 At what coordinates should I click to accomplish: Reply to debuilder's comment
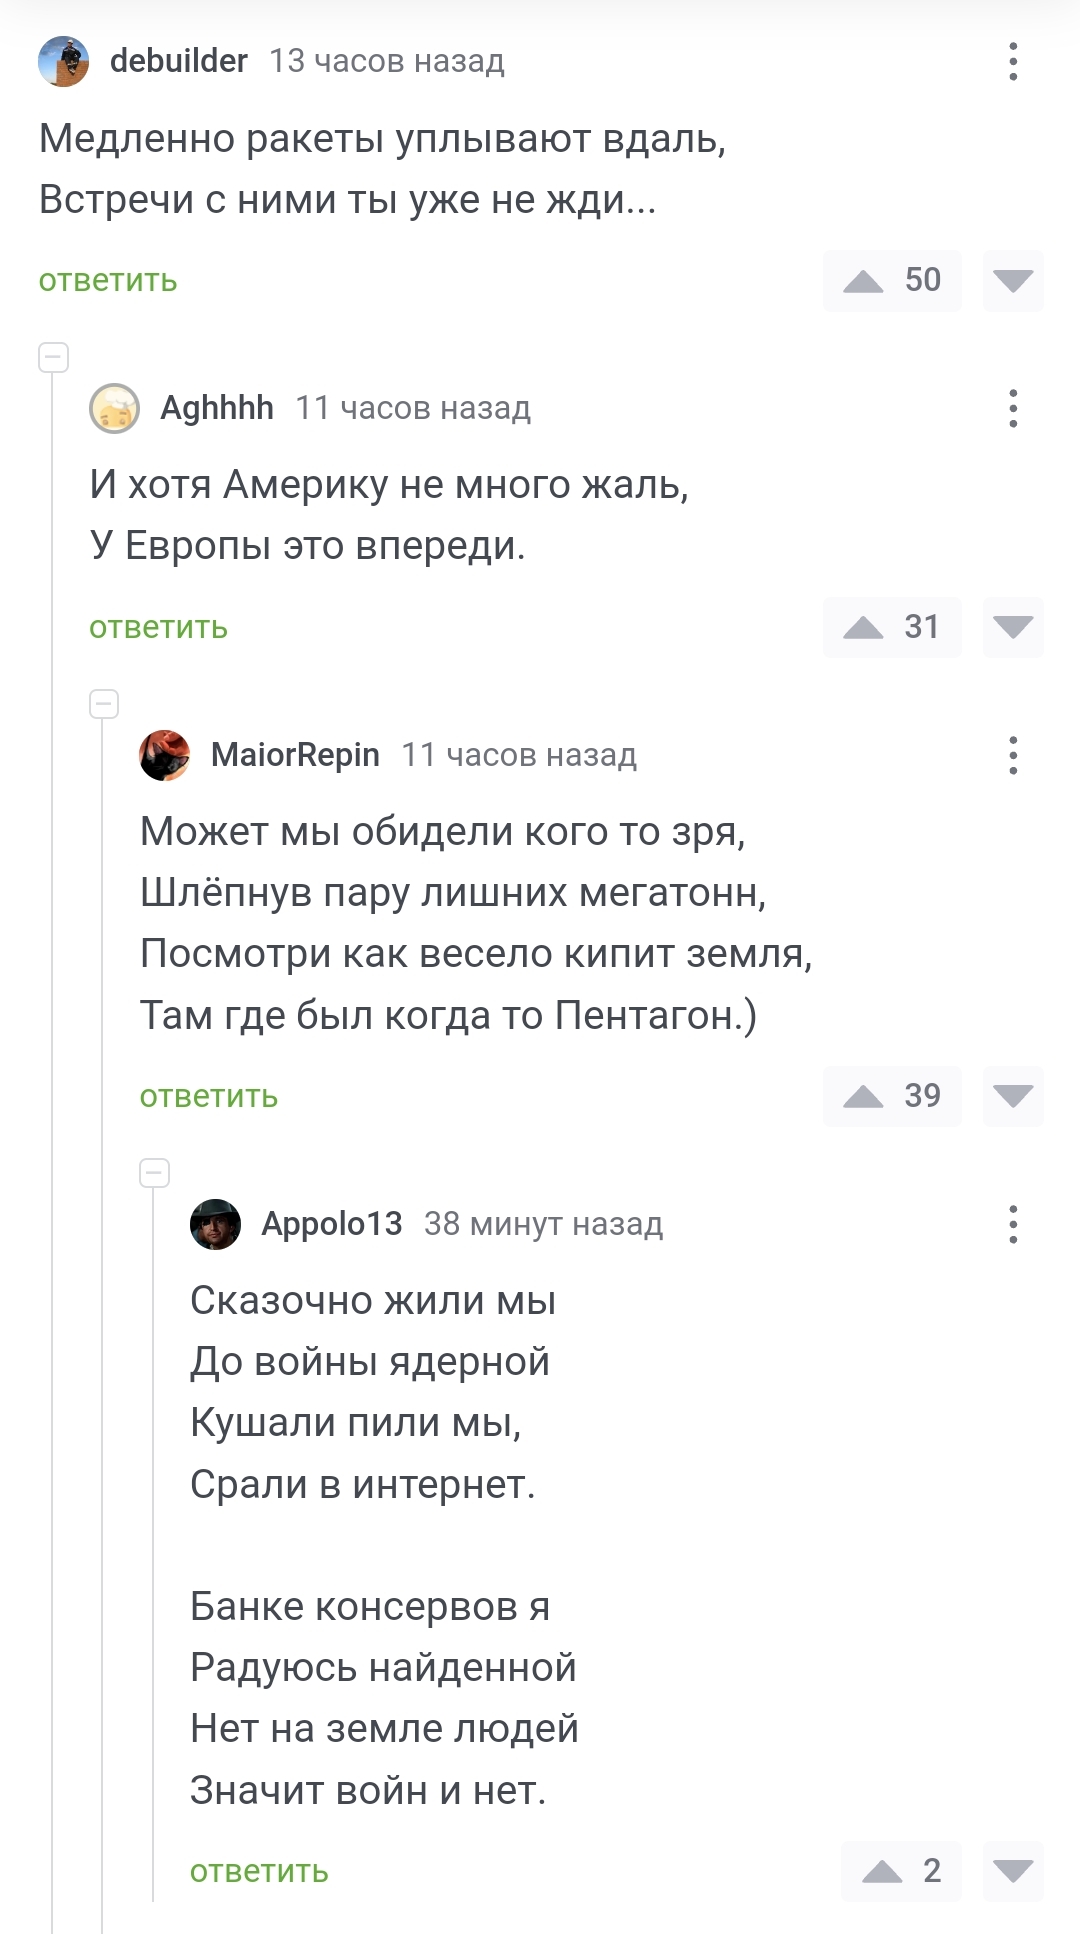pyautogui.click(x=108, y=281)
